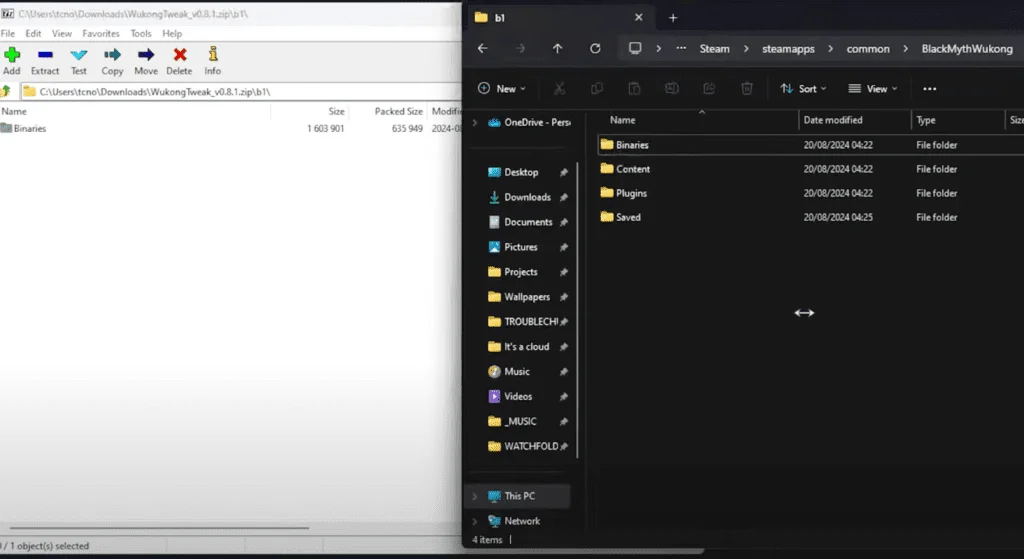Unpin Wallpapers via its pin icon
The width and height of the screenshot is (1024, 559).
pyautogui.click(x=564, y=296)
